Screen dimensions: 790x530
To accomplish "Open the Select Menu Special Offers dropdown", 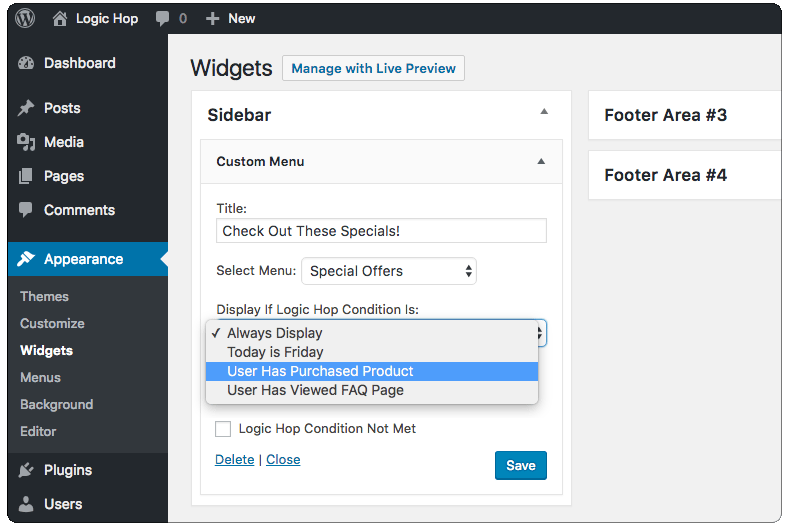I will point(389,271).
